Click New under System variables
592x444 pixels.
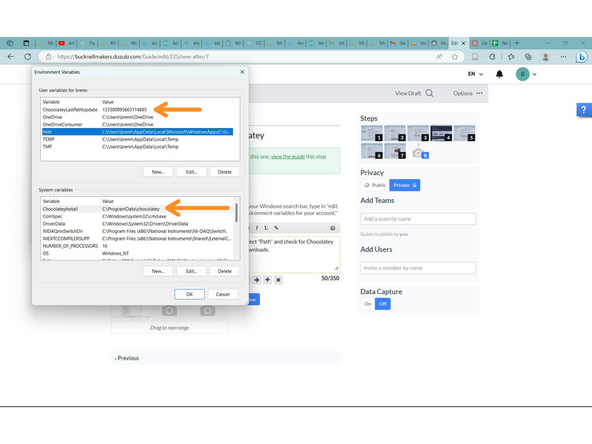pos(158,271)
